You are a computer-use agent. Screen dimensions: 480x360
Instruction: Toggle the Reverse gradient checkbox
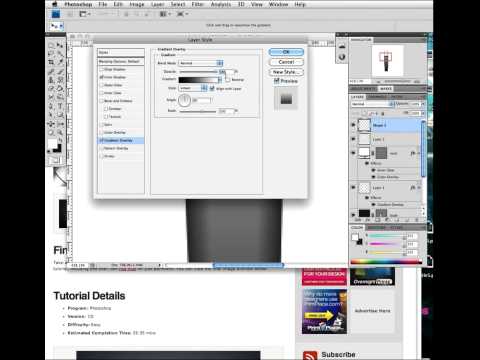228,80
